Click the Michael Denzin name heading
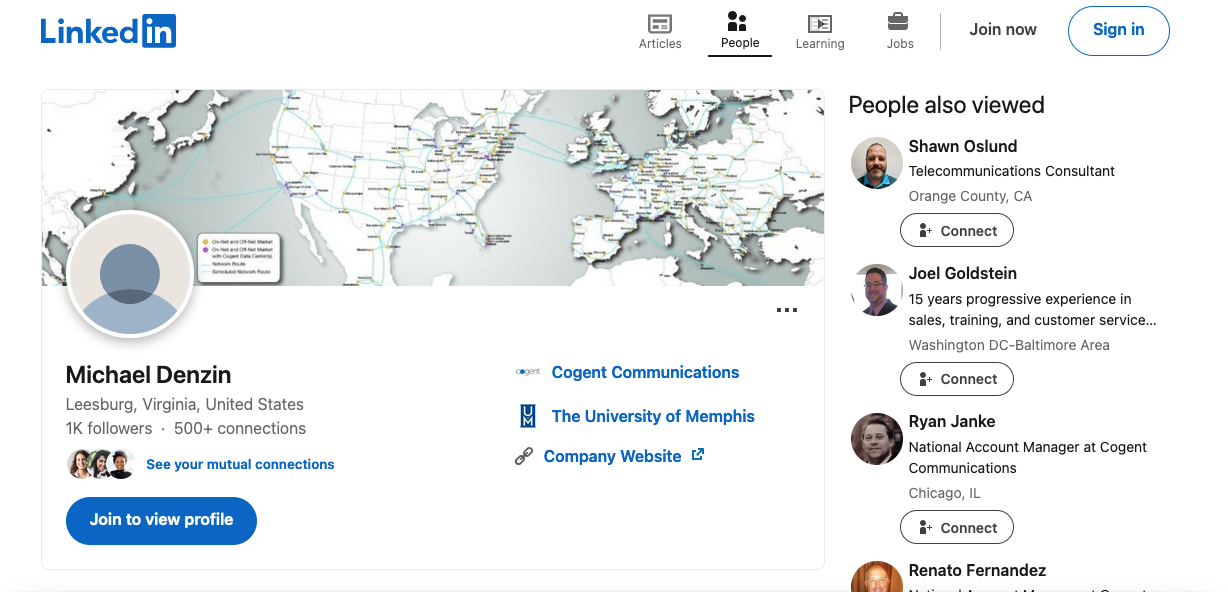1228x592 pixels. pos(148,375)
